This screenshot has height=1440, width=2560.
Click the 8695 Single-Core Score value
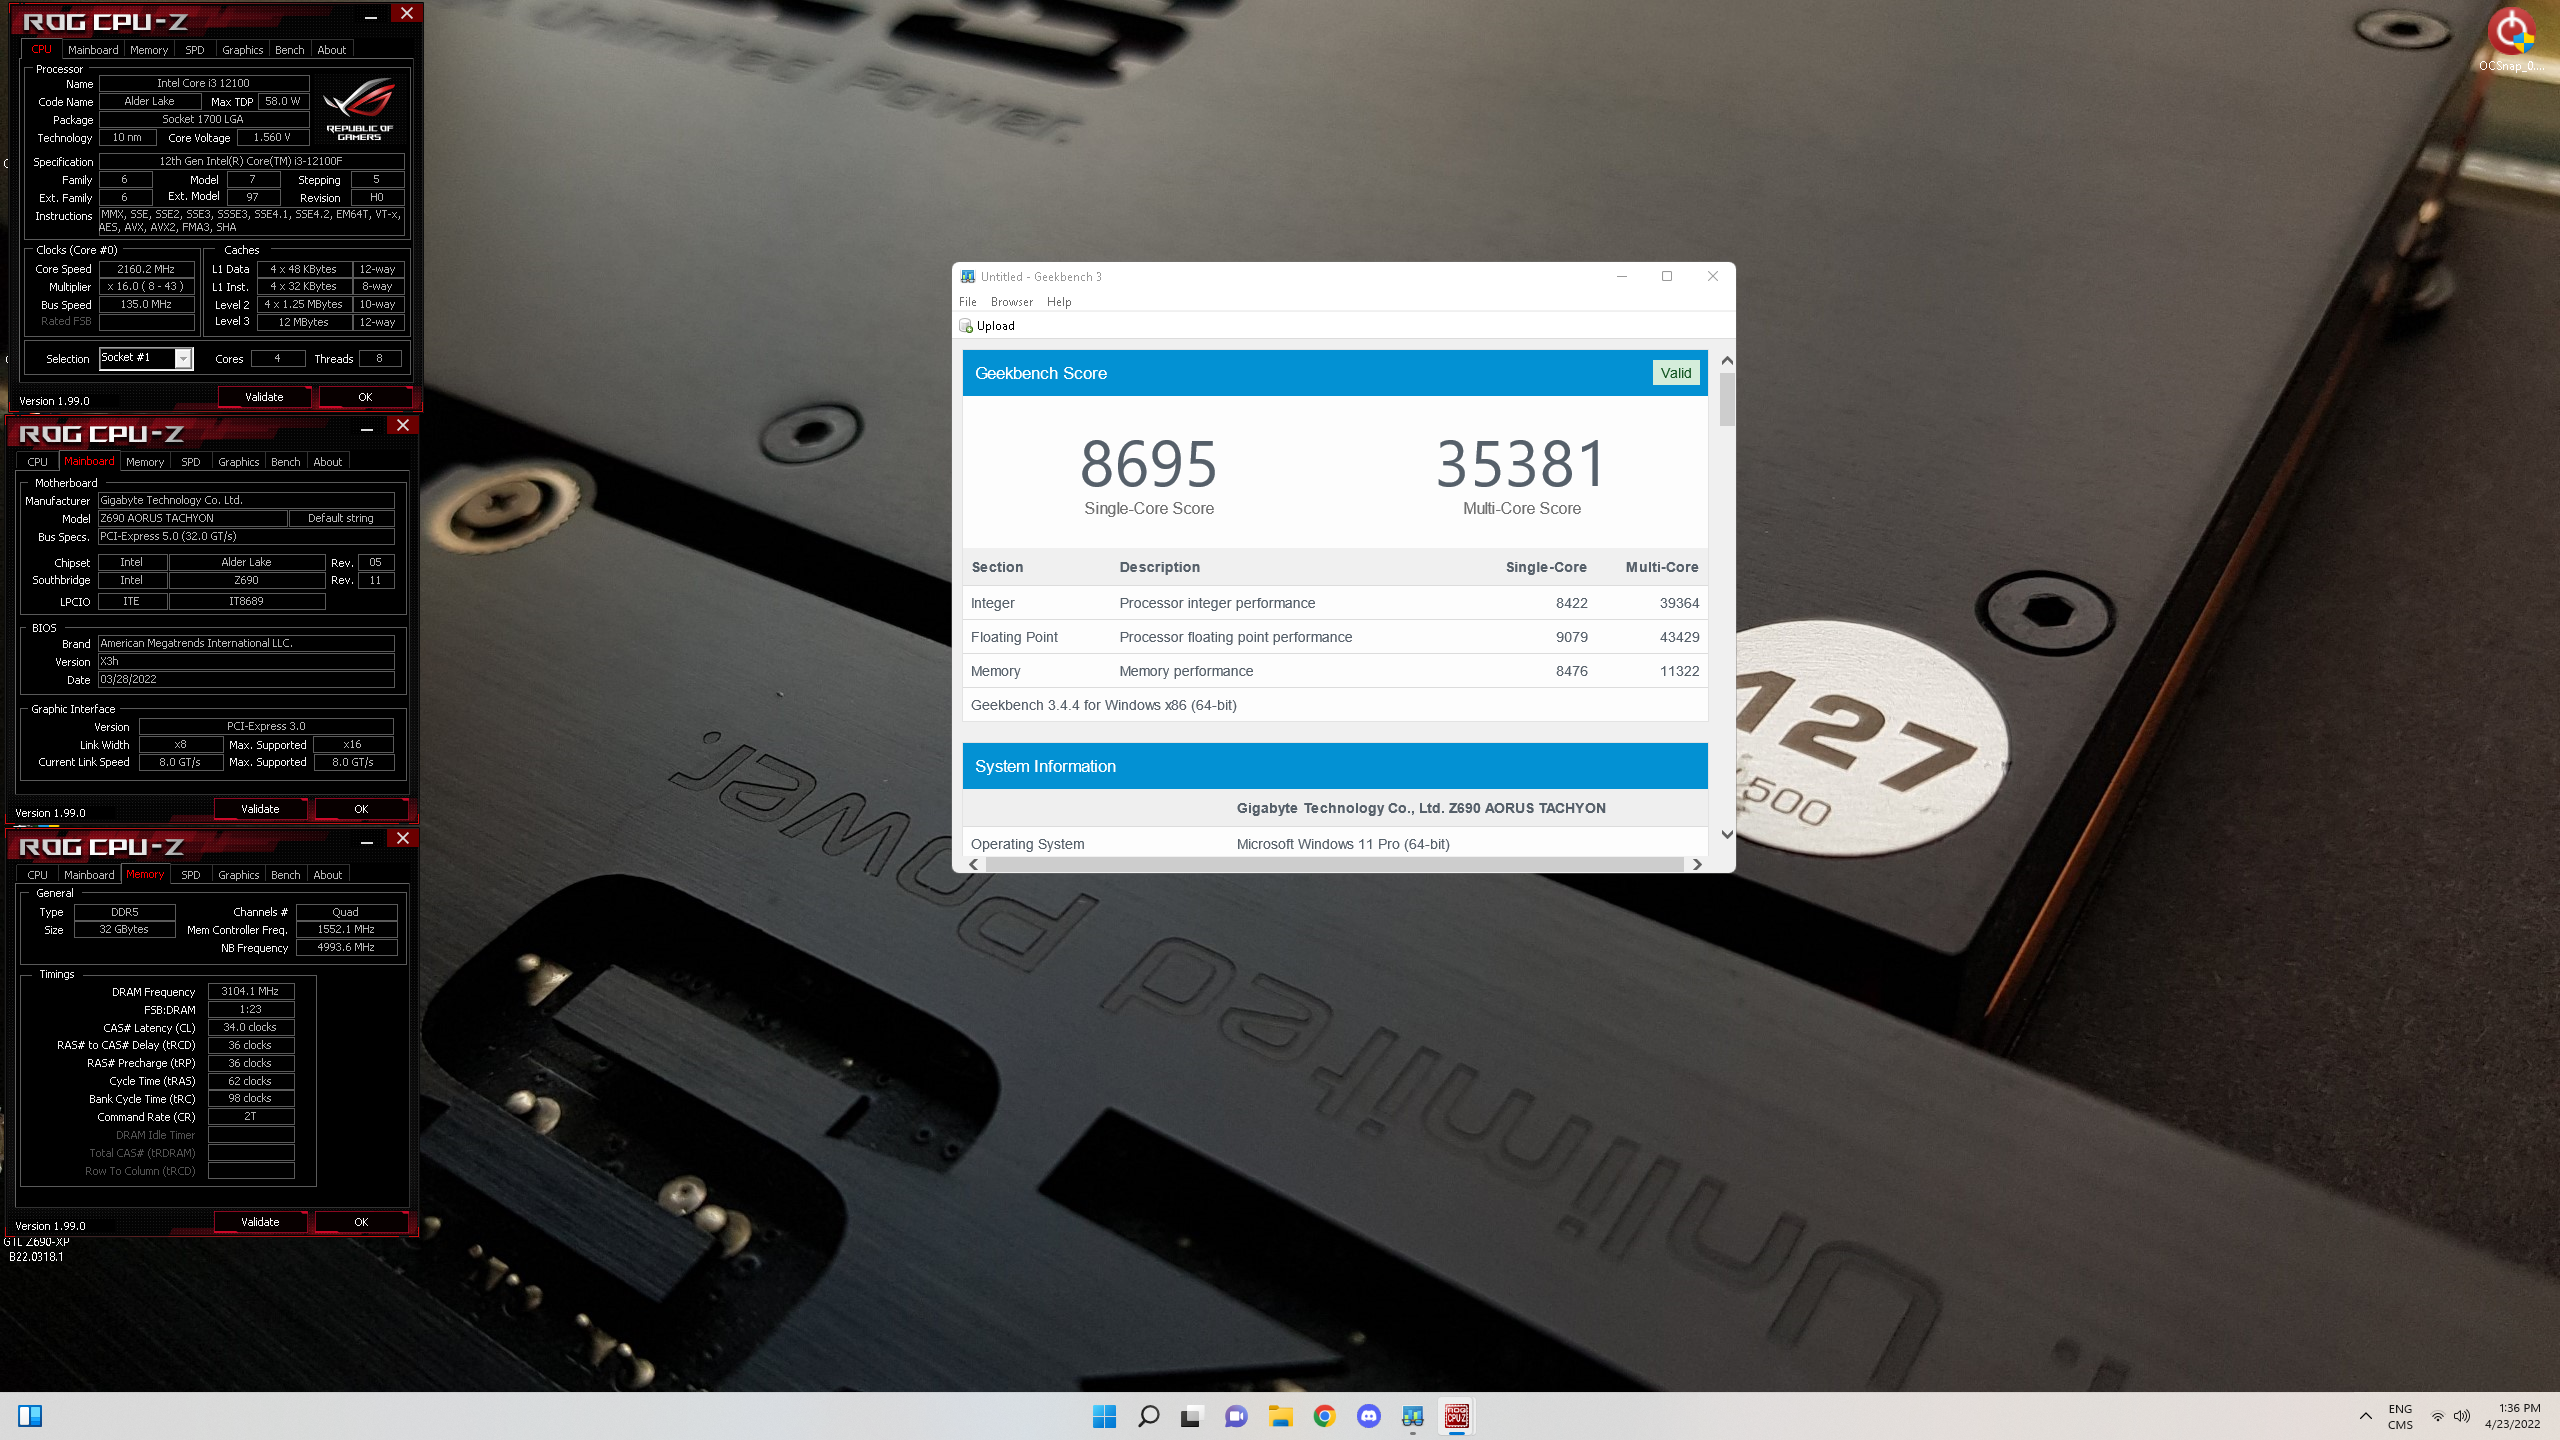1149,464
